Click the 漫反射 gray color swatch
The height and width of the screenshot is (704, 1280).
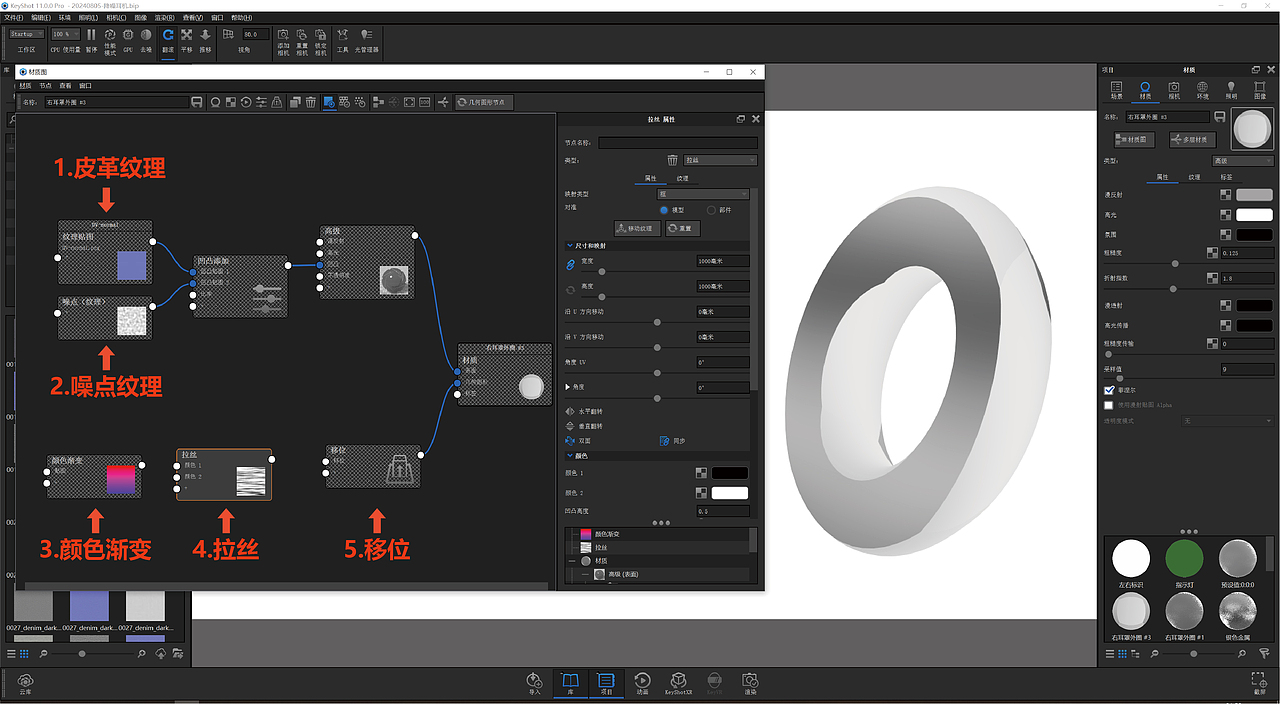pyautogui.click(x=1255, y=195)
